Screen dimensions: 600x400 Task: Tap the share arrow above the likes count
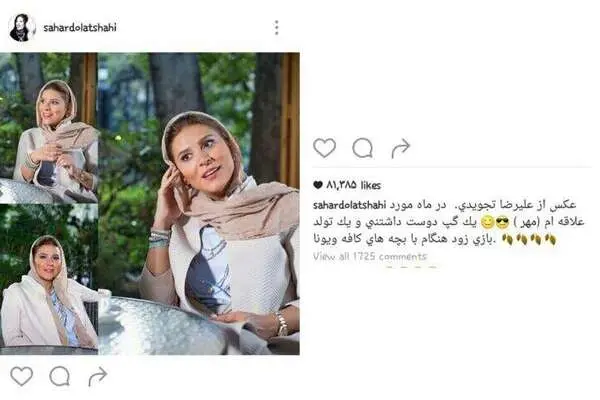pos(401,148)
